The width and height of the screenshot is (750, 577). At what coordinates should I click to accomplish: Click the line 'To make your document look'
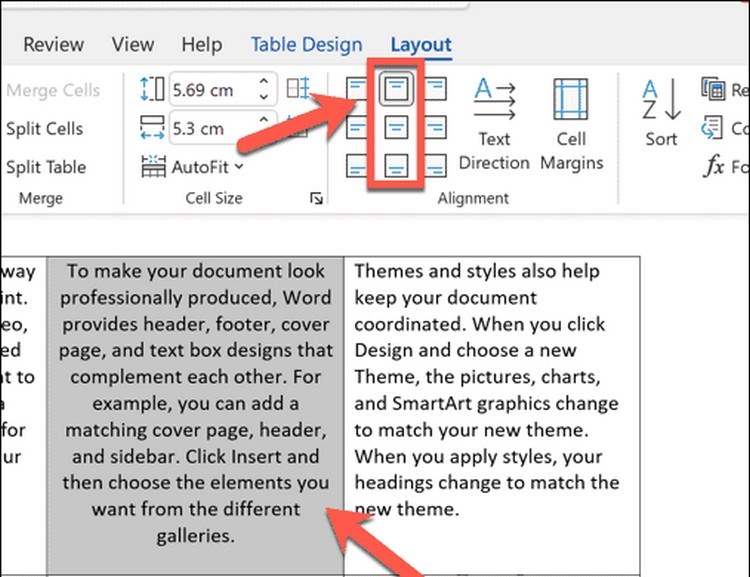(196, 271)
